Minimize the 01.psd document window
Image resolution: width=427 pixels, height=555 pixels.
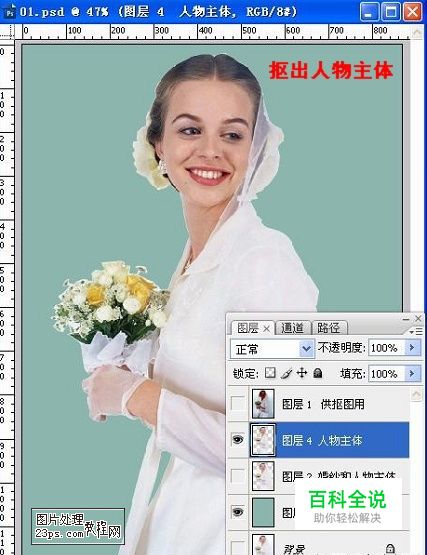[369, 12]
